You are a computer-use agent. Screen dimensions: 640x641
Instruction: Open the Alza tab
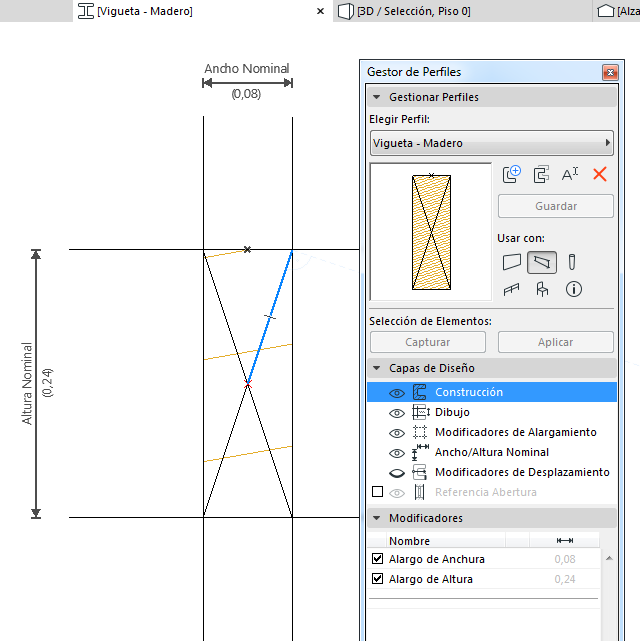click(616, 11)
